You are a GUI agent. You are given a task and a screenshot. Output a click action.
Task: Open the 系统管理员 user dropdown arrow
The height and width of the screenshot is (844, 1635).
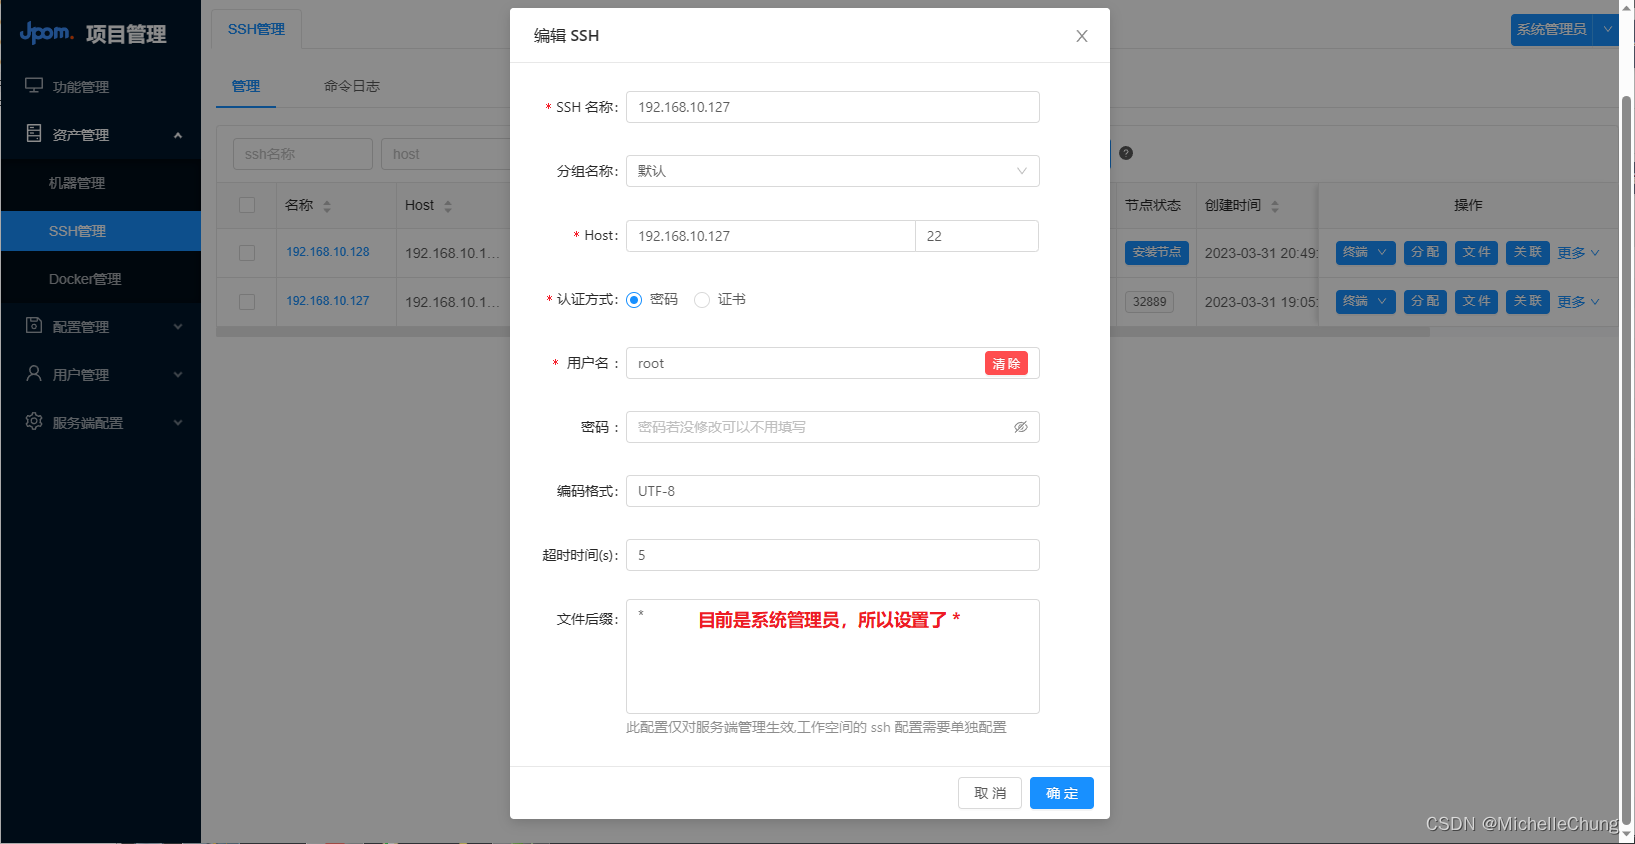[1607, 30]
